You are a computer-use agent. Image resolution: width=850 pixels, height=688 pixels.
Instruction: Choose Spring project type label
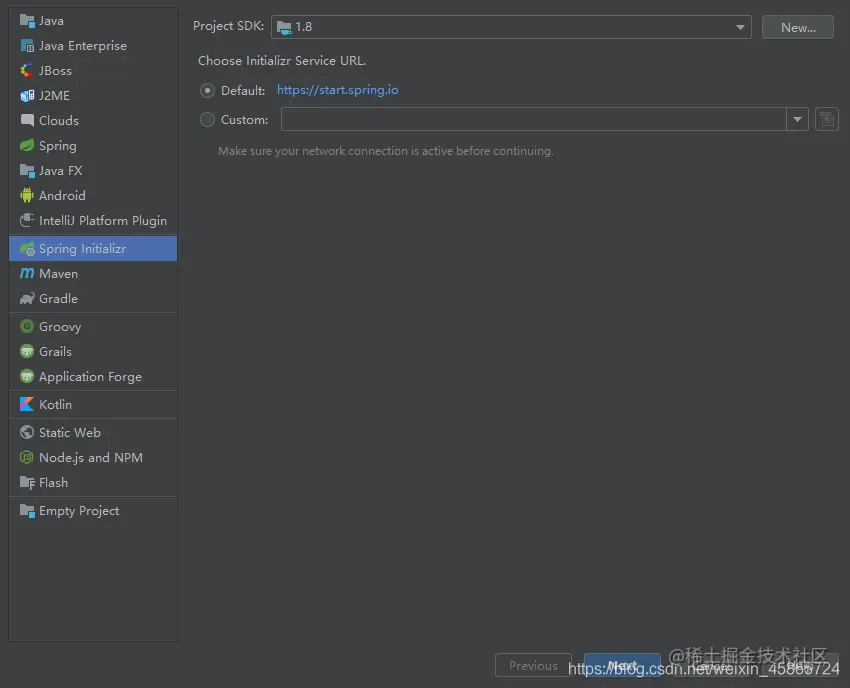(58, 146)
